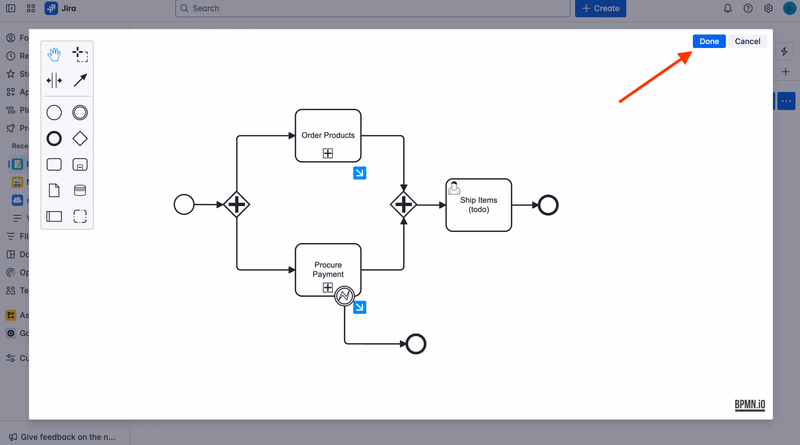800x445 pixels.
Task: Create a group from the palette
Action: [80, 216]
